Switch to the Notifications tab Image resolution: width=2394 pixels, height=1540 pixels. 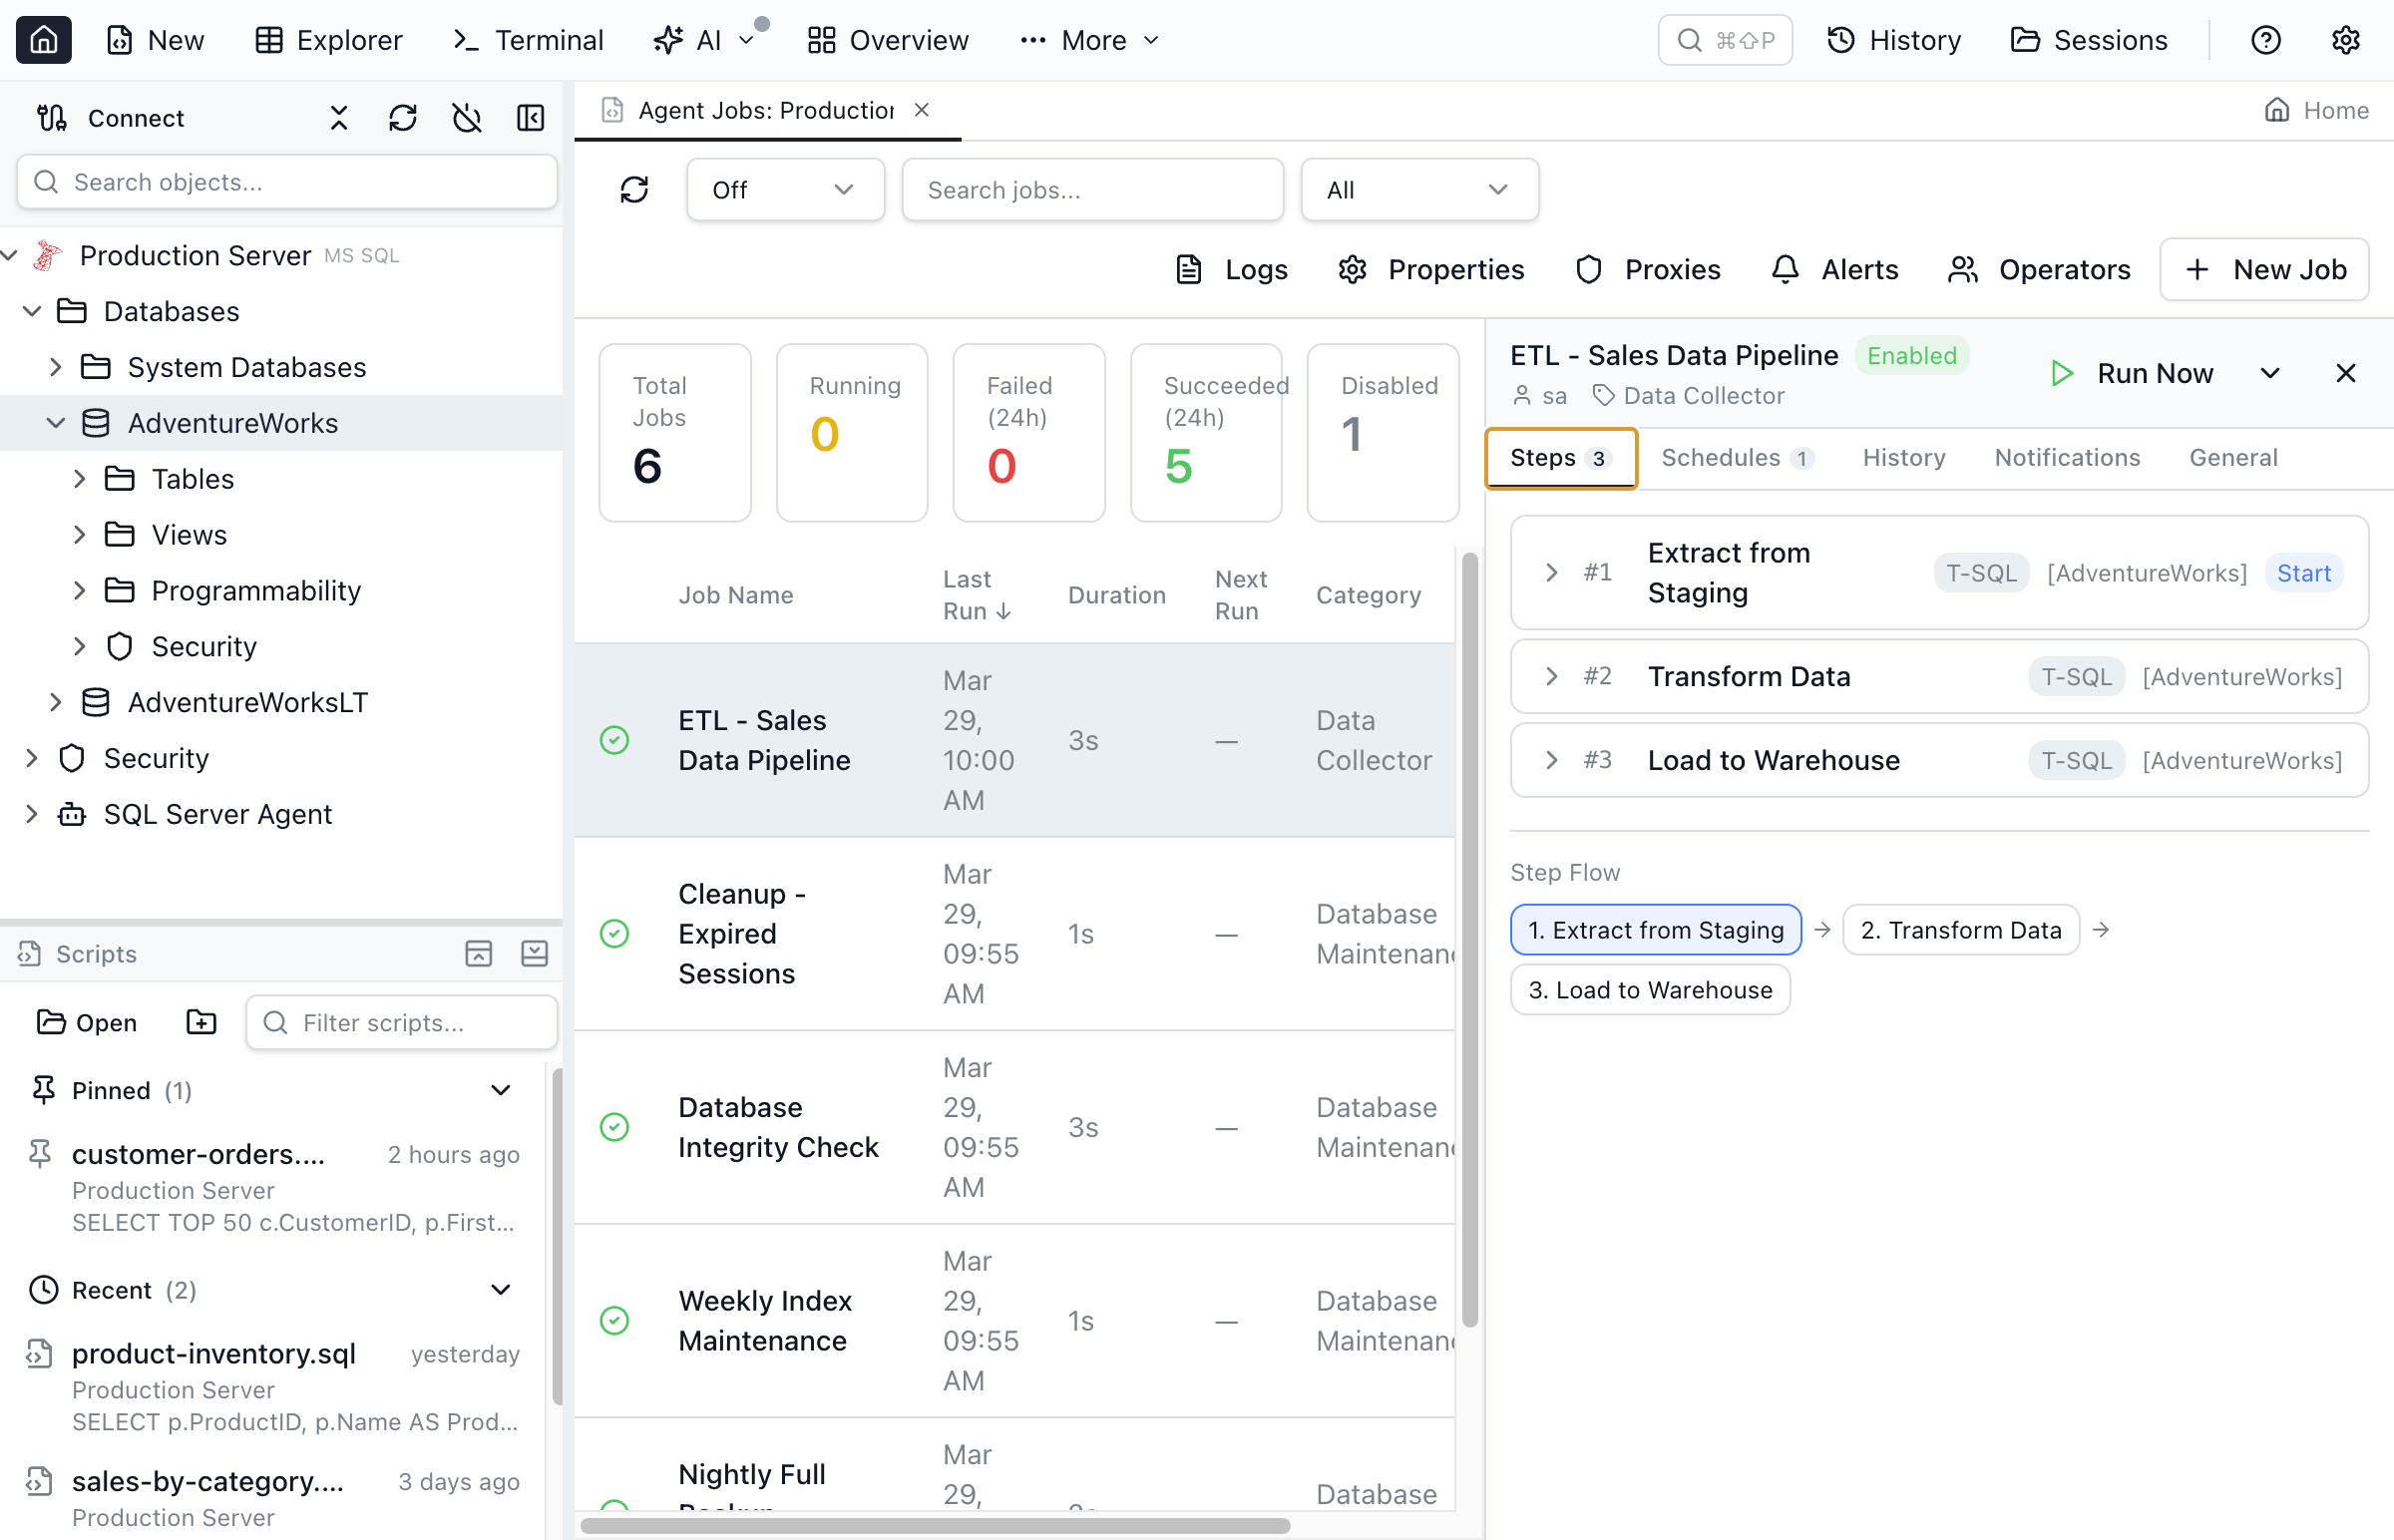(2067, 457)
